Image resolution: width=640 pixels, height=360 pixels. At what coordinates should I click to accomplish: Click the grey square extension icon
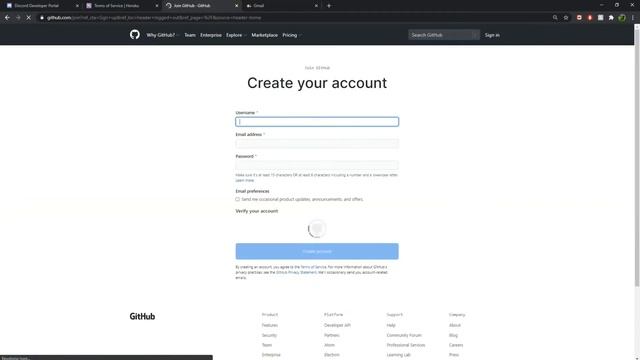(600, 18)
